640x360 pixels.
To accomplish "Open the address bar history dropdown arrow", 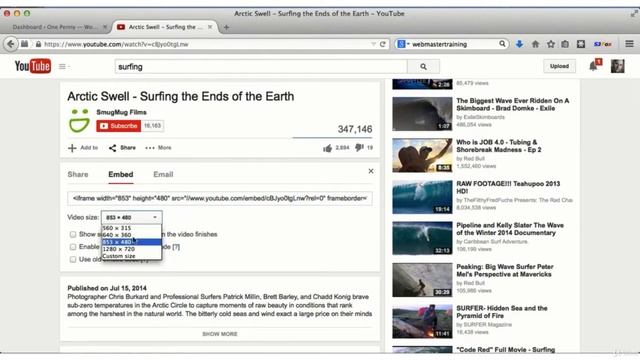I will point(373,44).
